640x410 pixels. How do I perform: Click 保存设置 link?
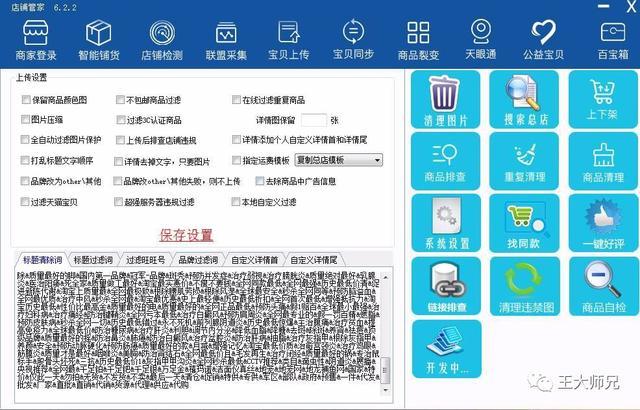186,235
